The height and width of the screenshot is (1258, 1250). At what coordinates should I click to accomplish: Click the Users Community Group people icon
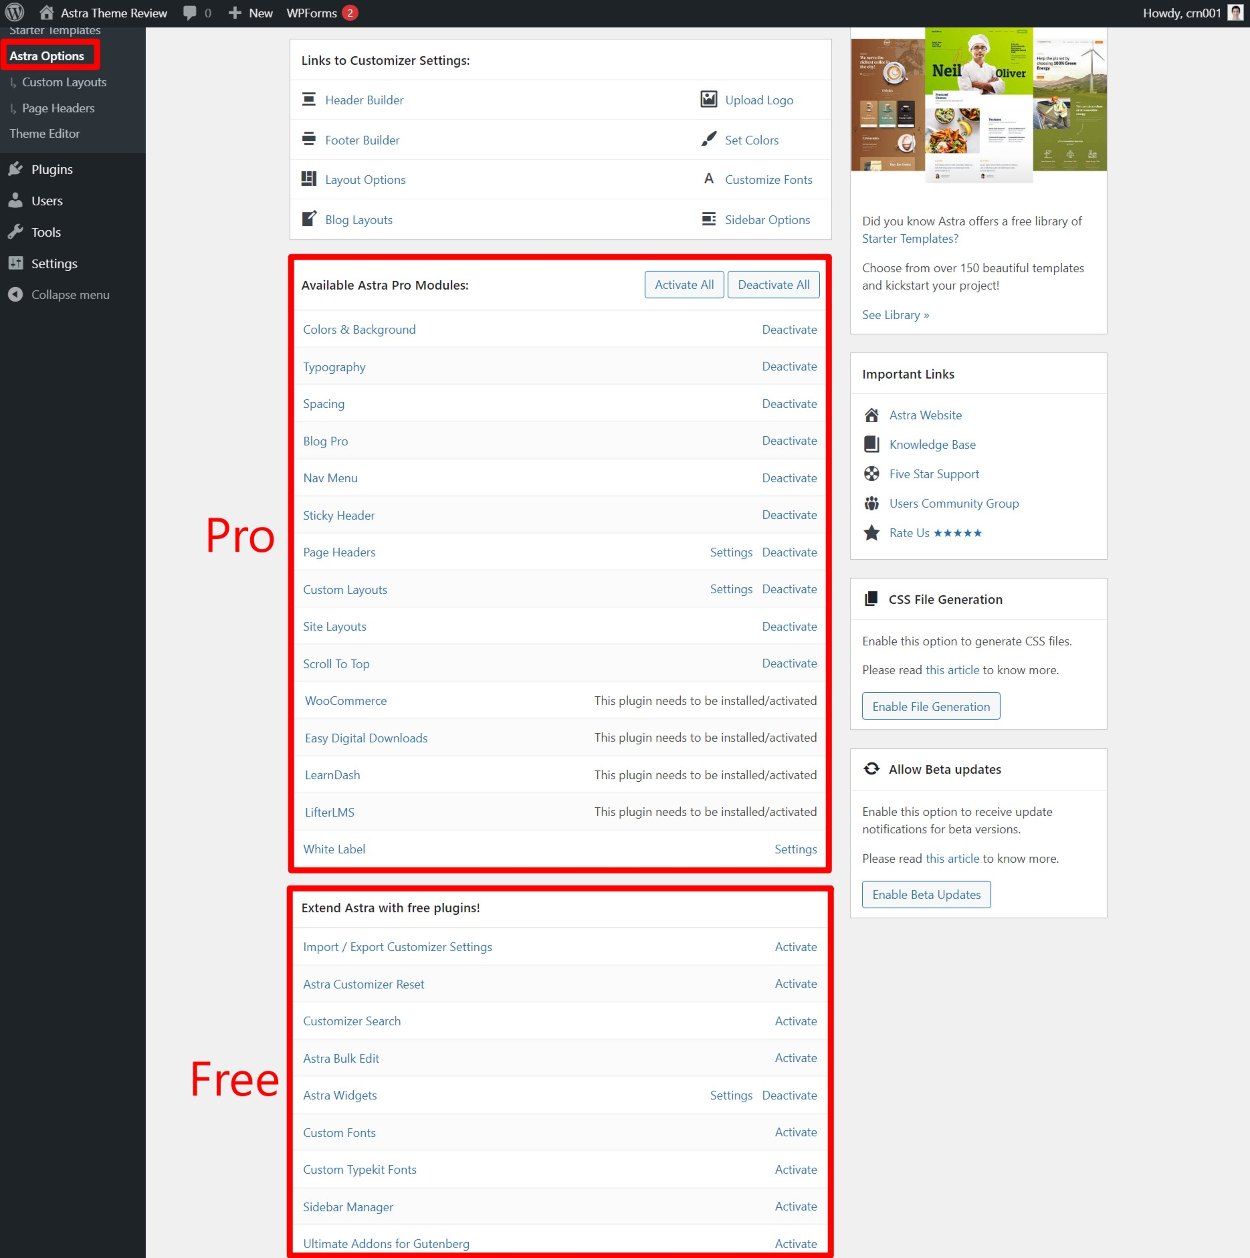click(x=872, y=503)
